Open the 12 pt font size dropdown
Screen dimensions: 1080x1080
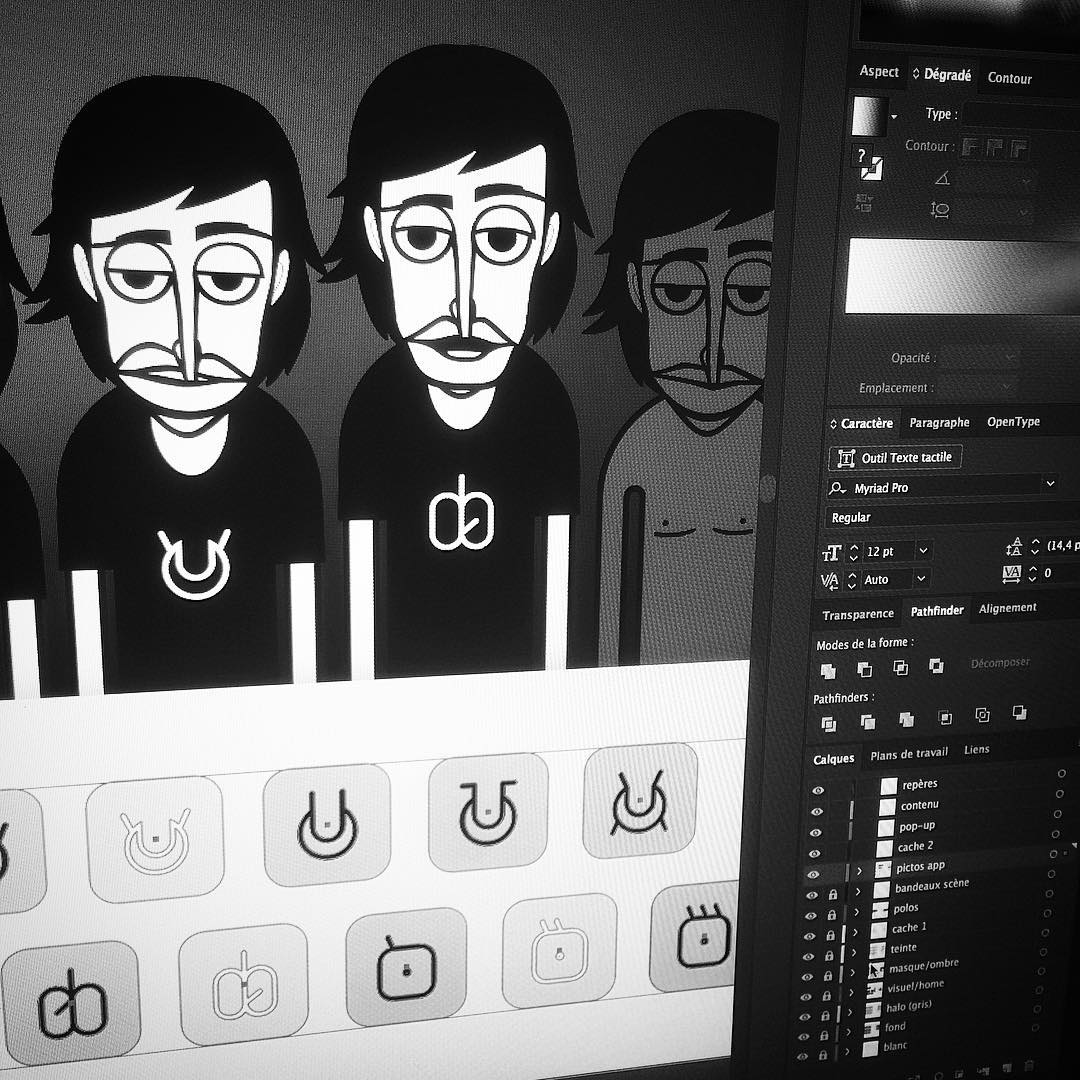pyautogui.click(x=924, y=550)
